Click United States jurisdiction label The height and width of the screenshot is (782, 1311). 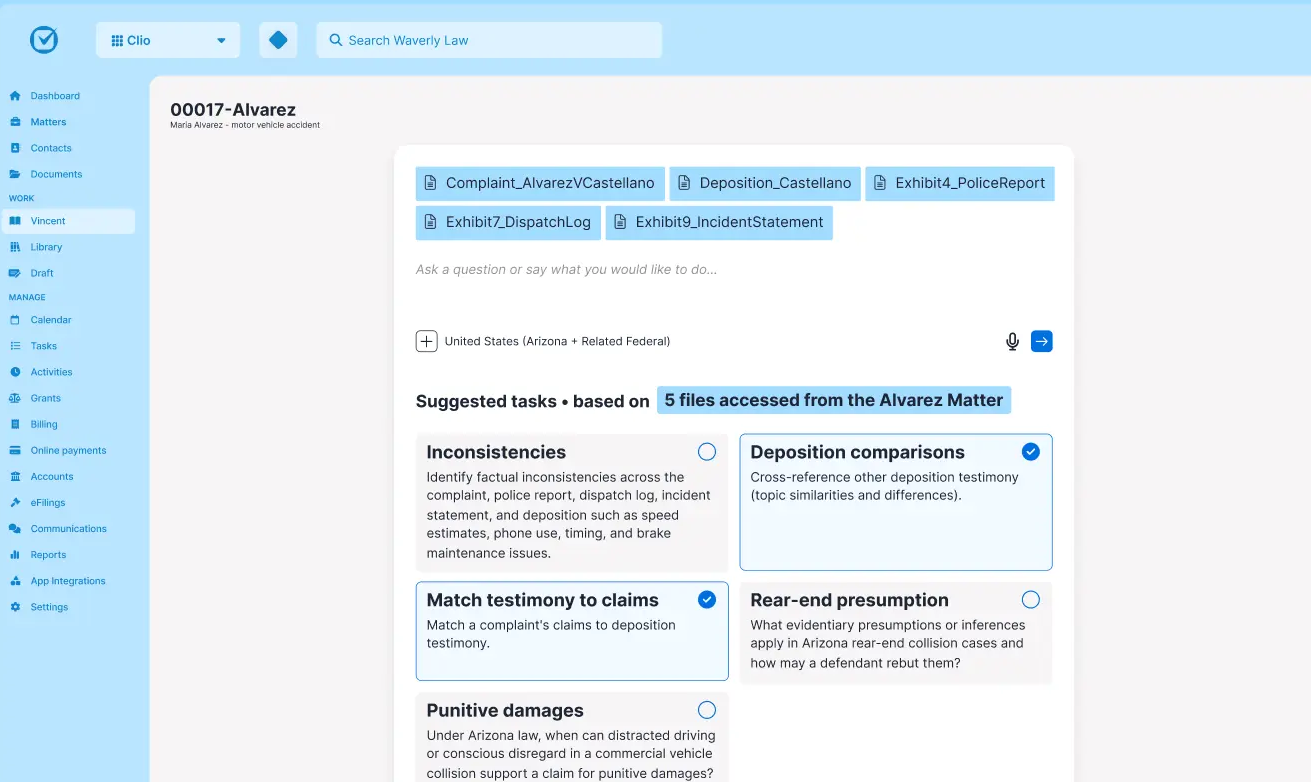(557, 341)
